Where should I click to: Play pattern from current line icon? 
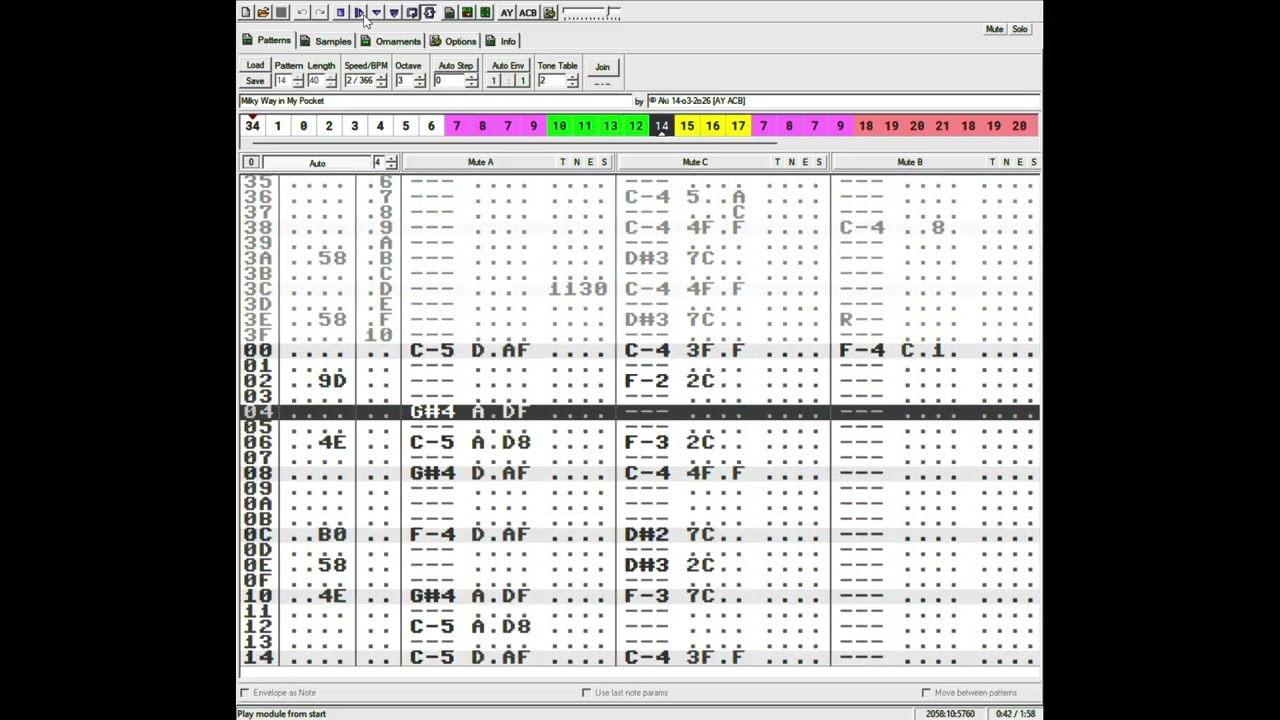coord(376,12)
